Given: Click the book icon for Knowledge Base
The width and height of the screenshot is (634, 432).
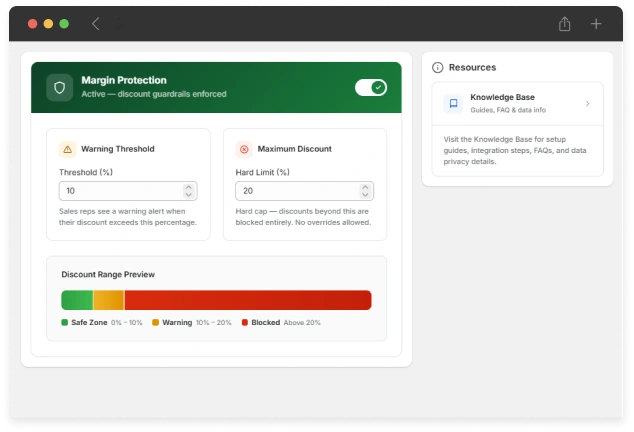Looking at the screenshot, I should 453,104.
